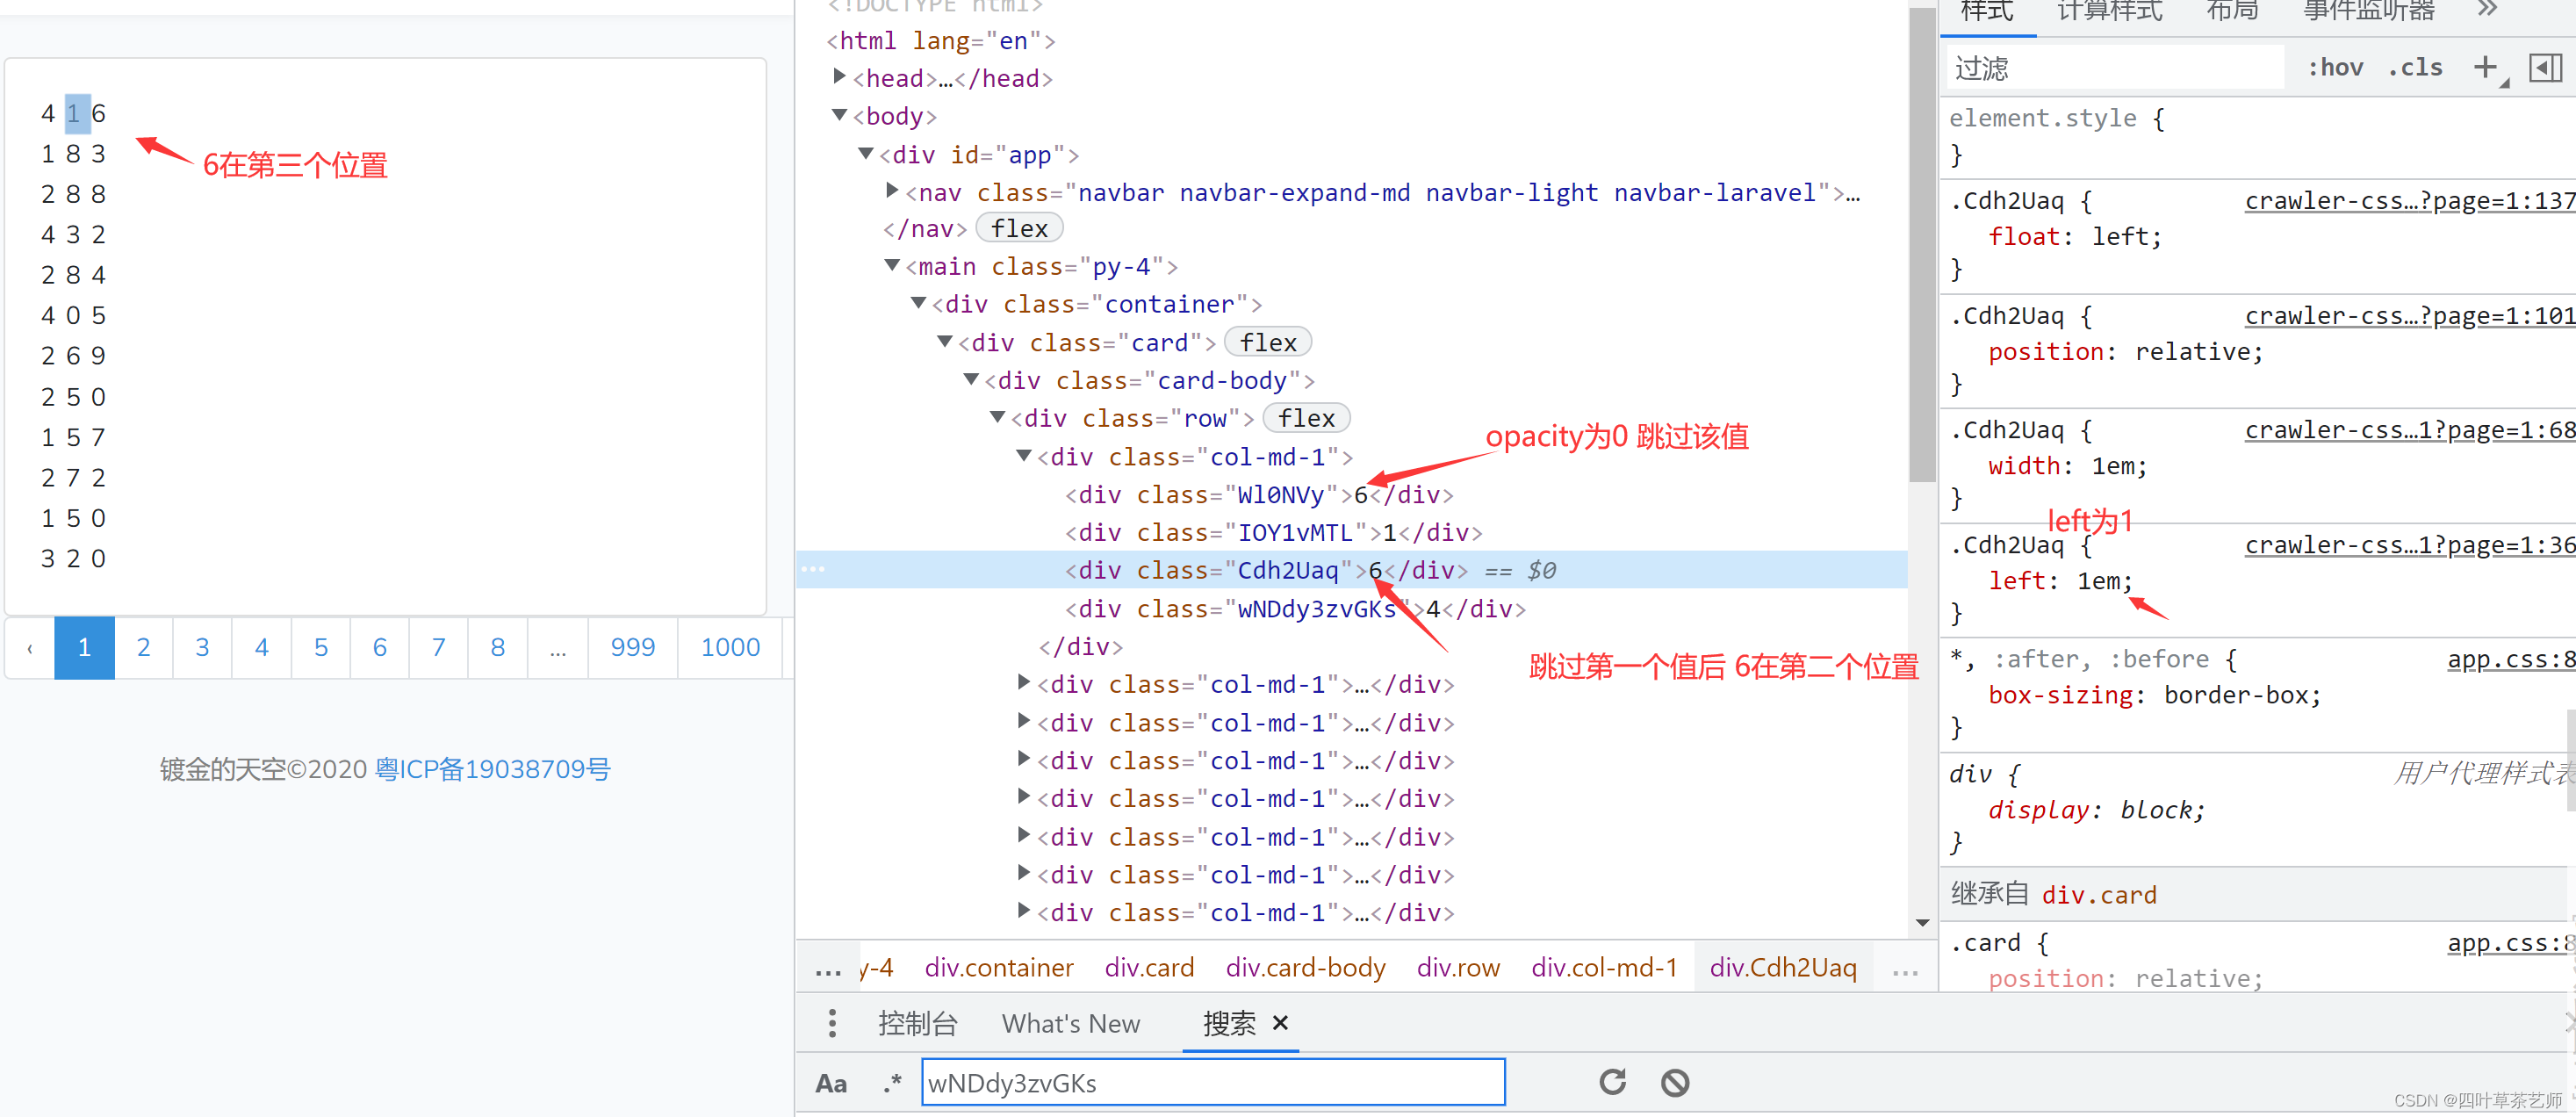Collapse the div container node
The image size is (2576, 1117).
pos(918,303)
